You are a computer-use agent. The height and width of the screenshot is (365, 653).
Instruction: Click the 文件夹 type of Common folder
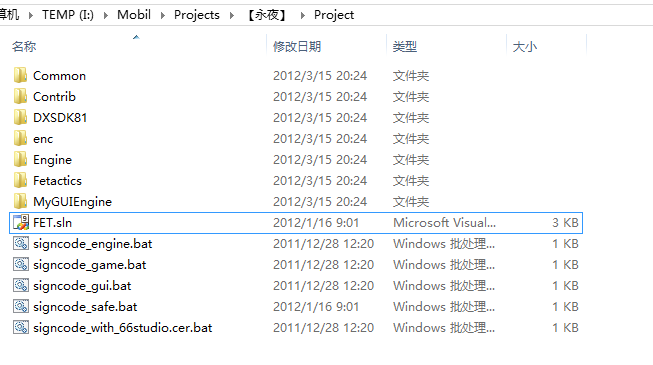coord(411,75)
